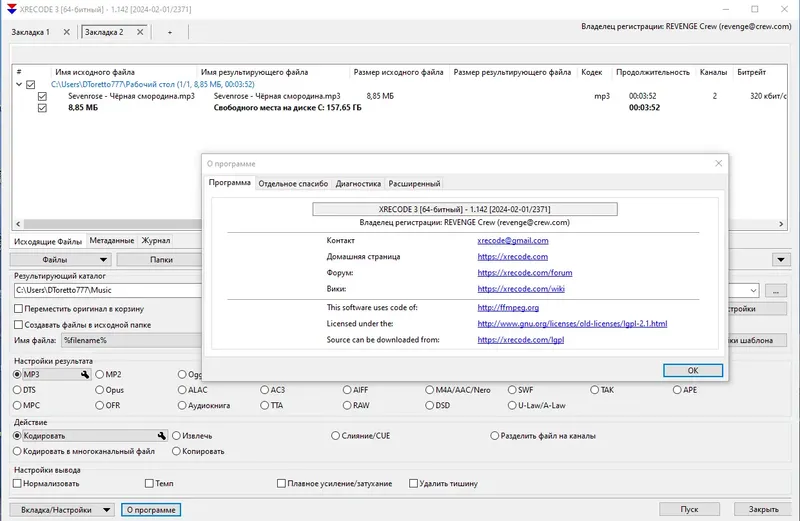Select AC3 output format

(x=264, y=390)
